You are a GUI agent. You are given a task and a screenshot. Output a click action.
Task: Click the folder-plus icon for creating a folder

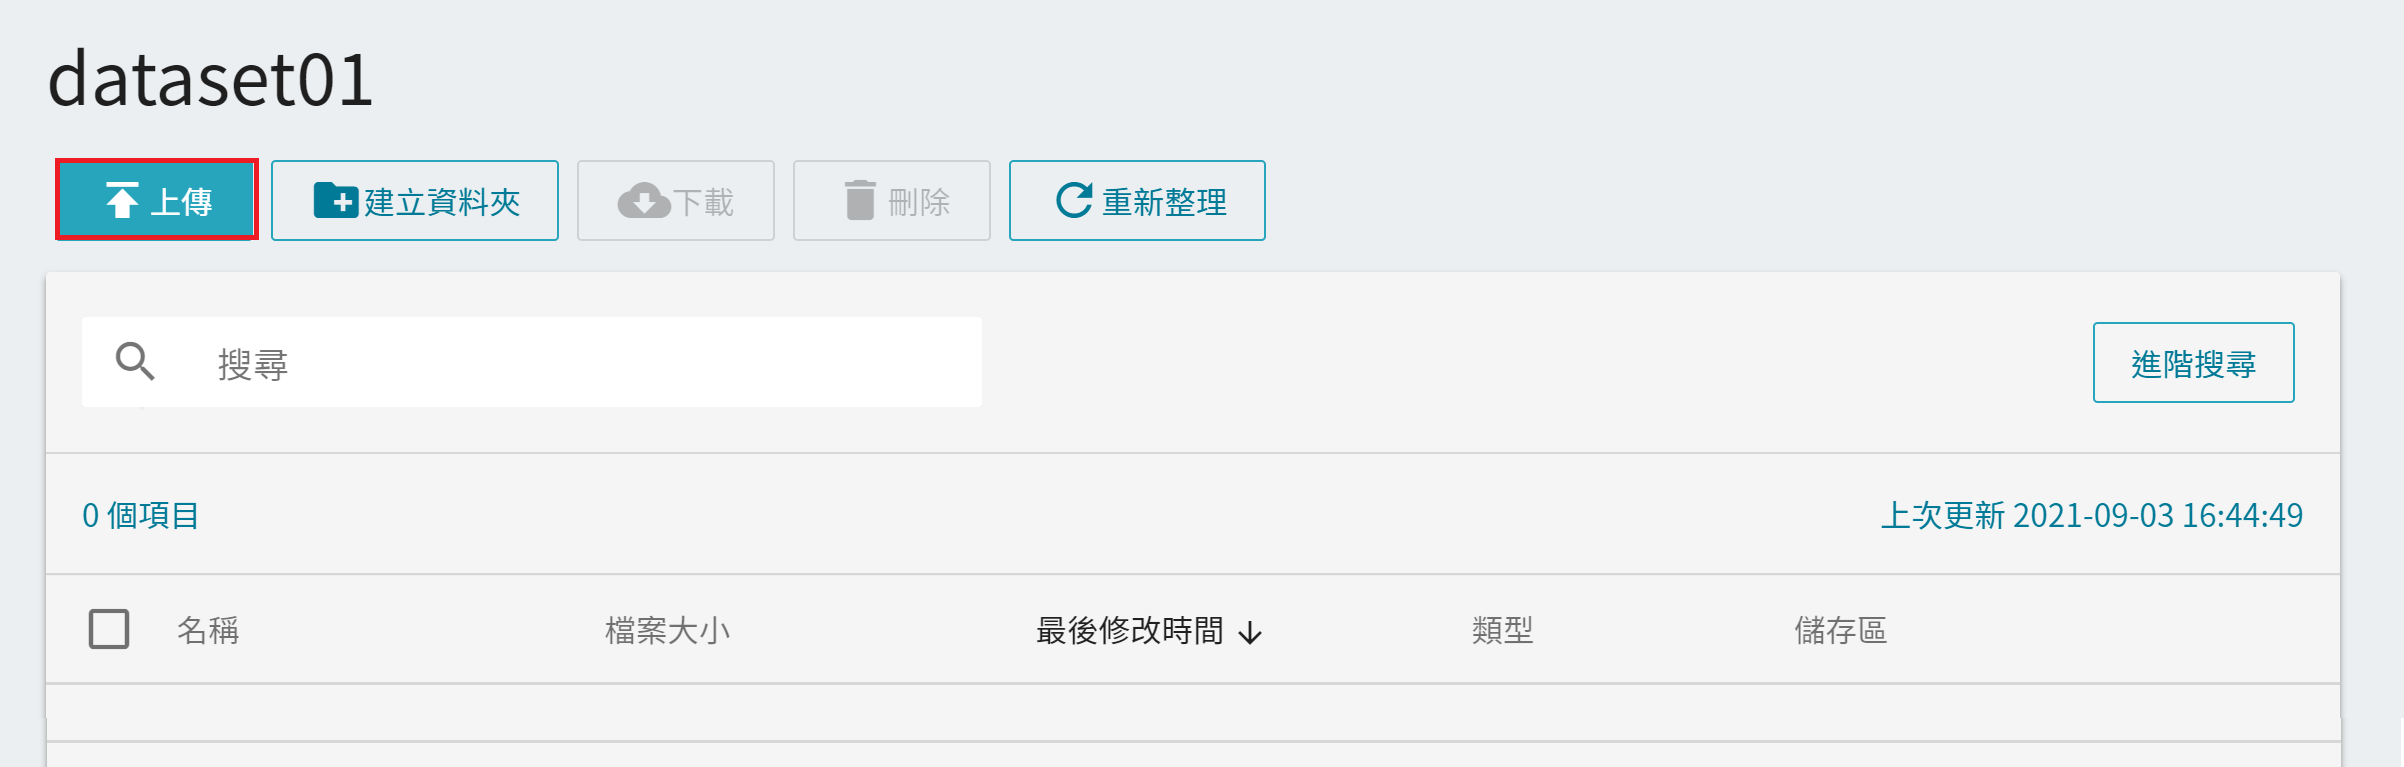coord(336,200)
